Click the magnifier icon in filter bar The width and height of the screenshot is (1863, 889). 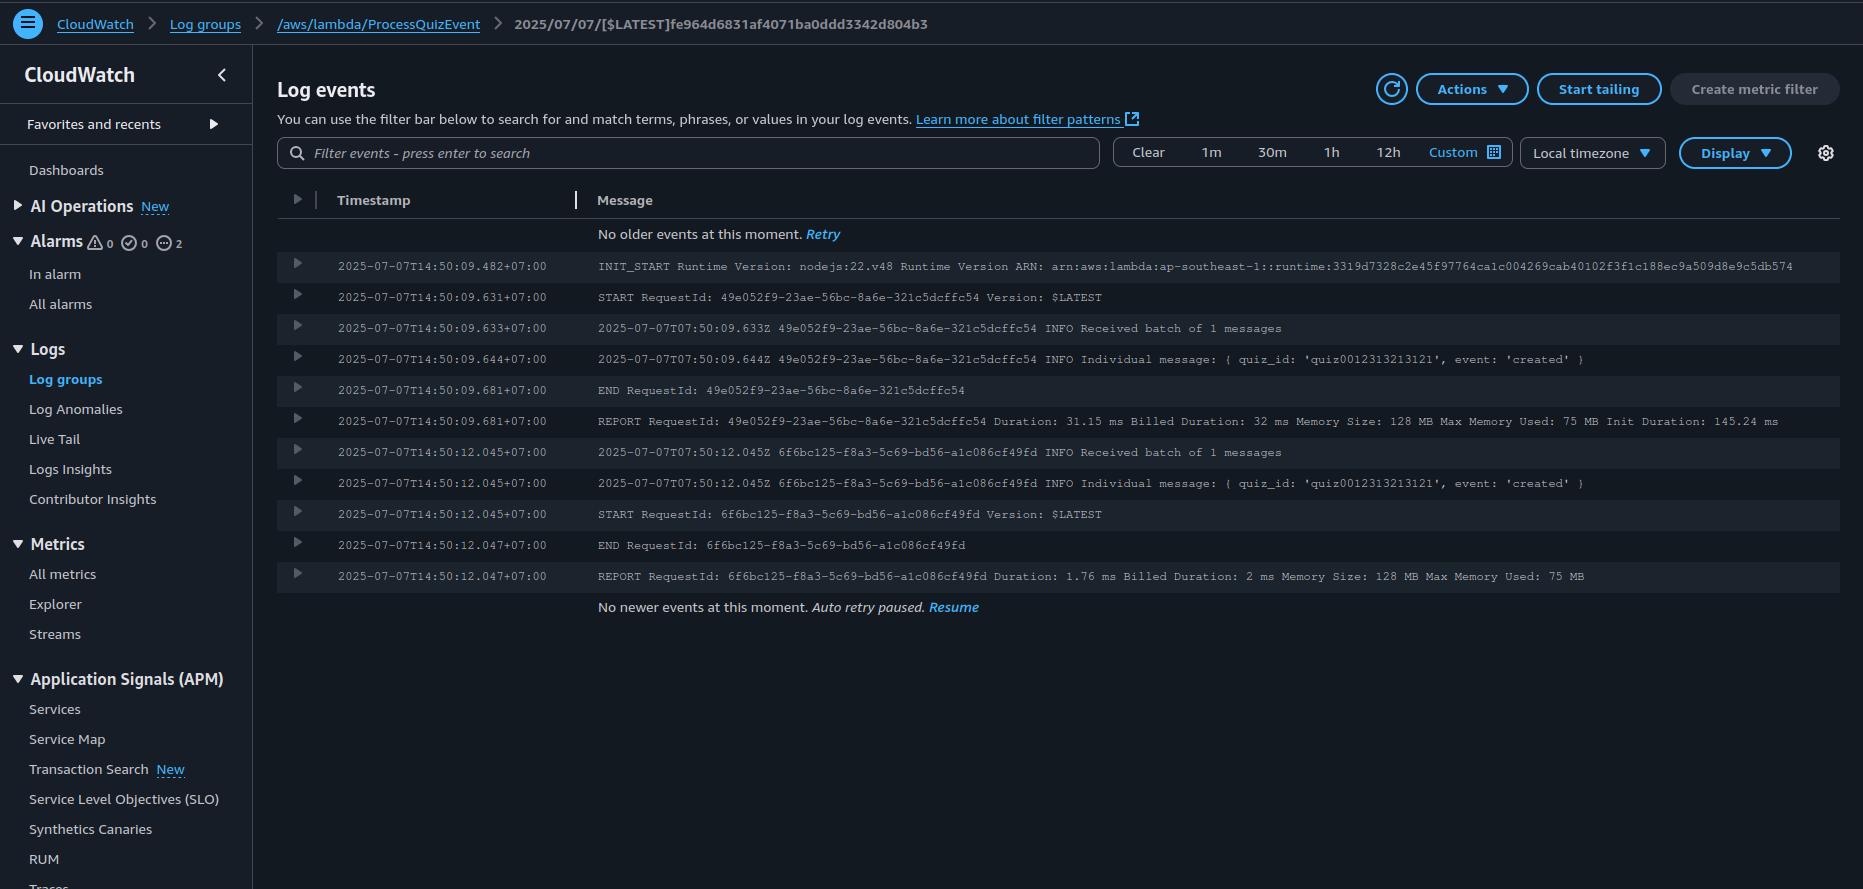pos(297,153)
